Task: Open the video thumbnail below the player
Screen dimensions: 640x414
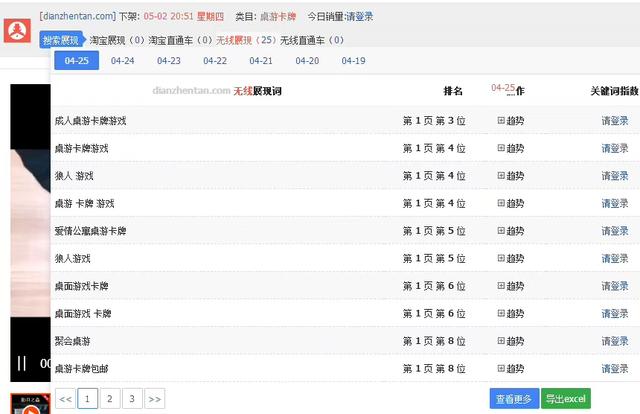Action: pyautogui.click(x=30, y=404)
